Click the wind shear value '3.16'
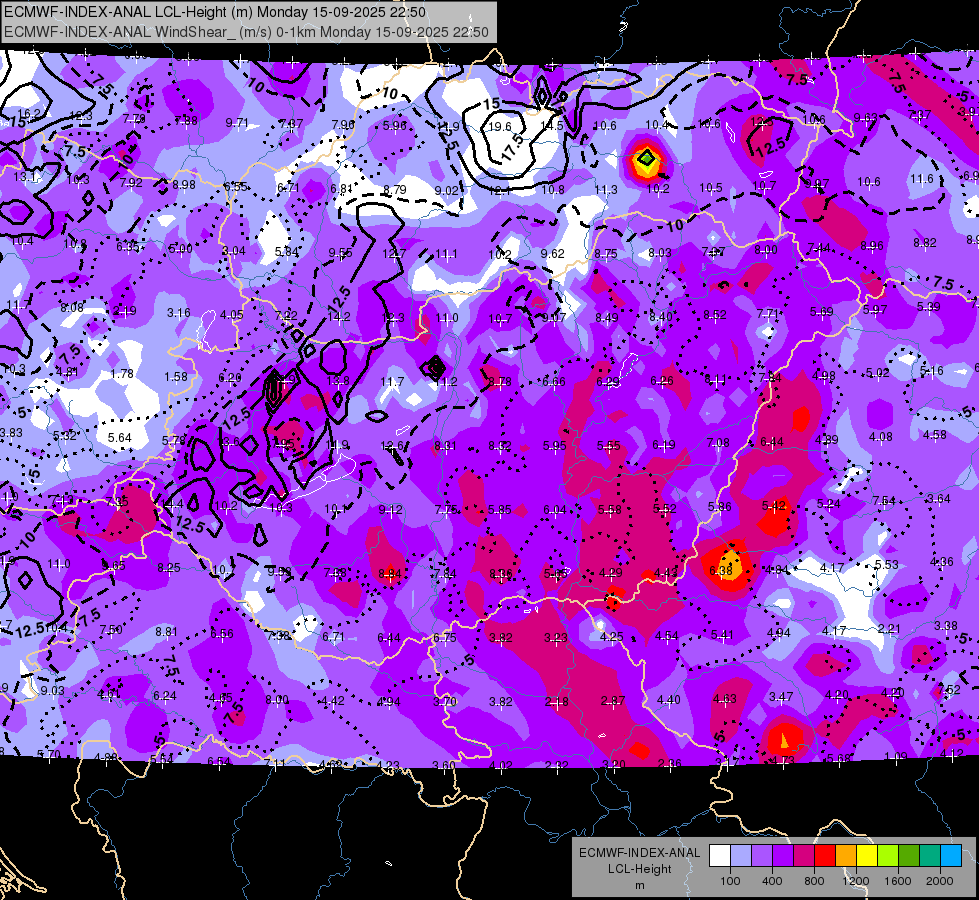 tap(179, 312)
